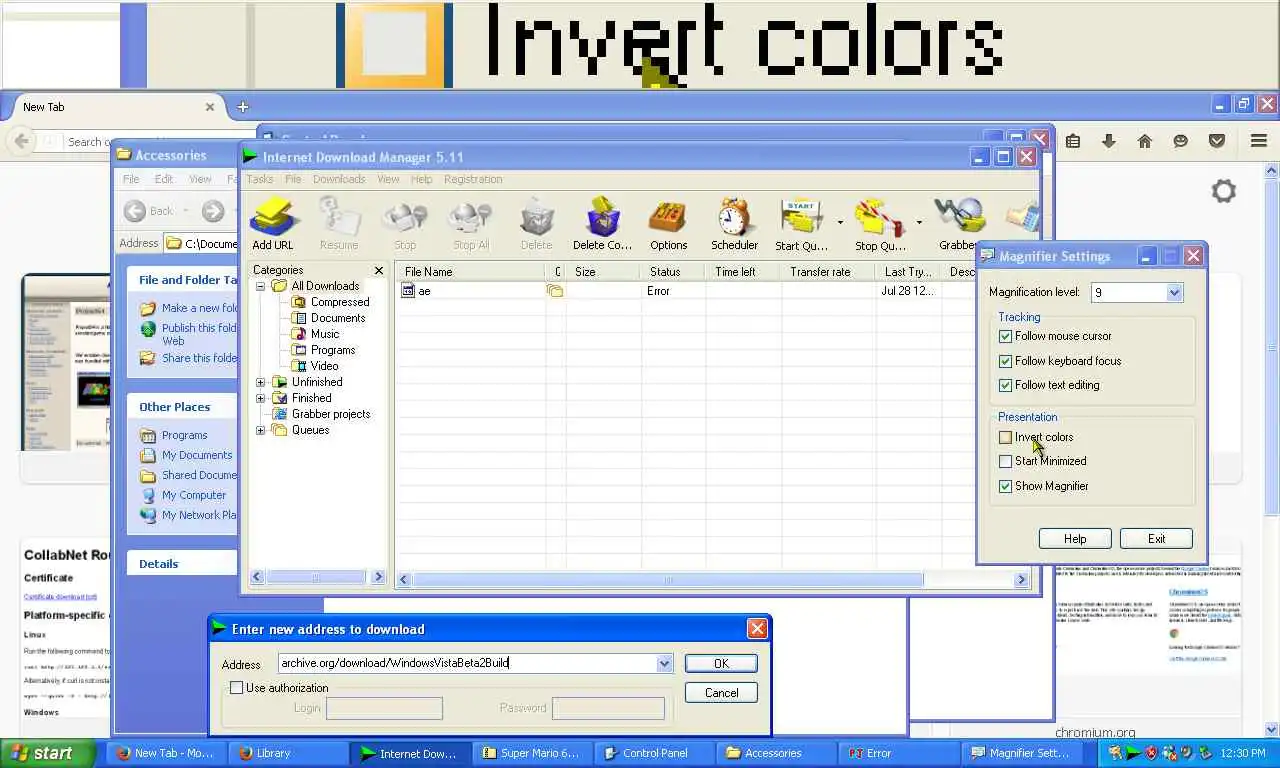
Task: Click the Forward arrow icon in Accessories window
Action: (213, 211)
